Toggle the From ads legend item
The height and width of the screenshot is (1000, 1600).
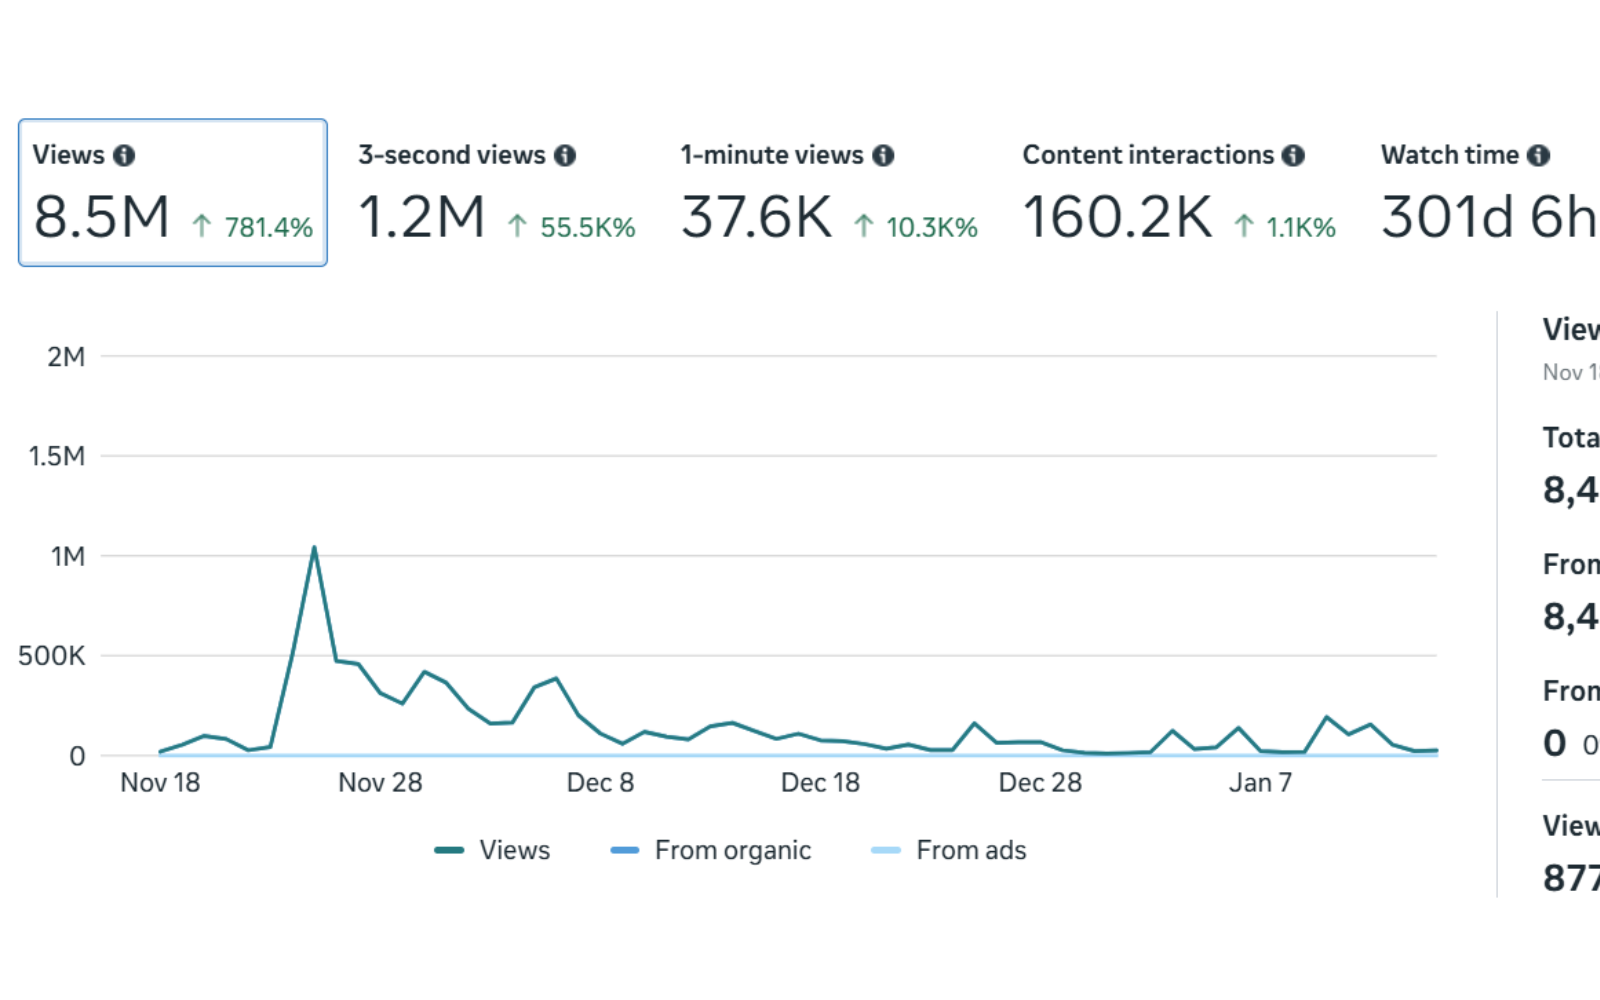point(970,850)
